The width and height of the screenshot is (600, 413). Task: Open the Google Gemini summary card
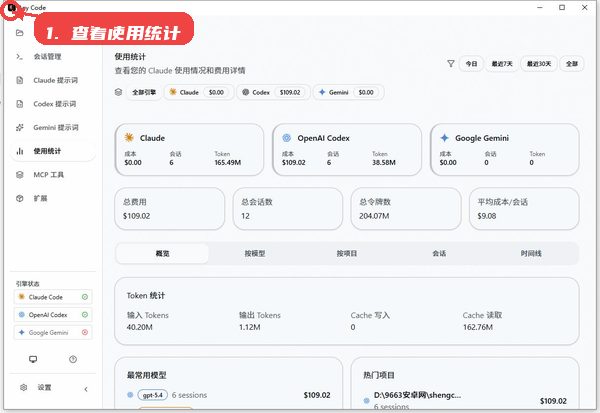click(505, 150)
